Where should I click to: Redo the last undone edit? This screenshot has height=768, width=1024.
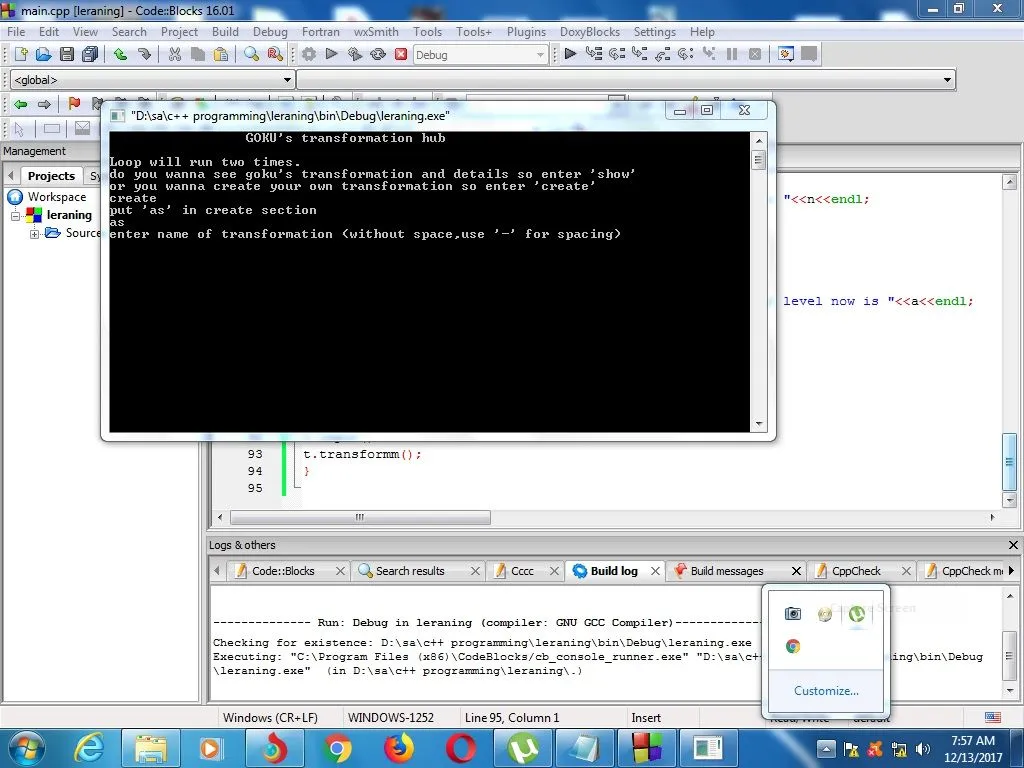click(x=144, y=54)
